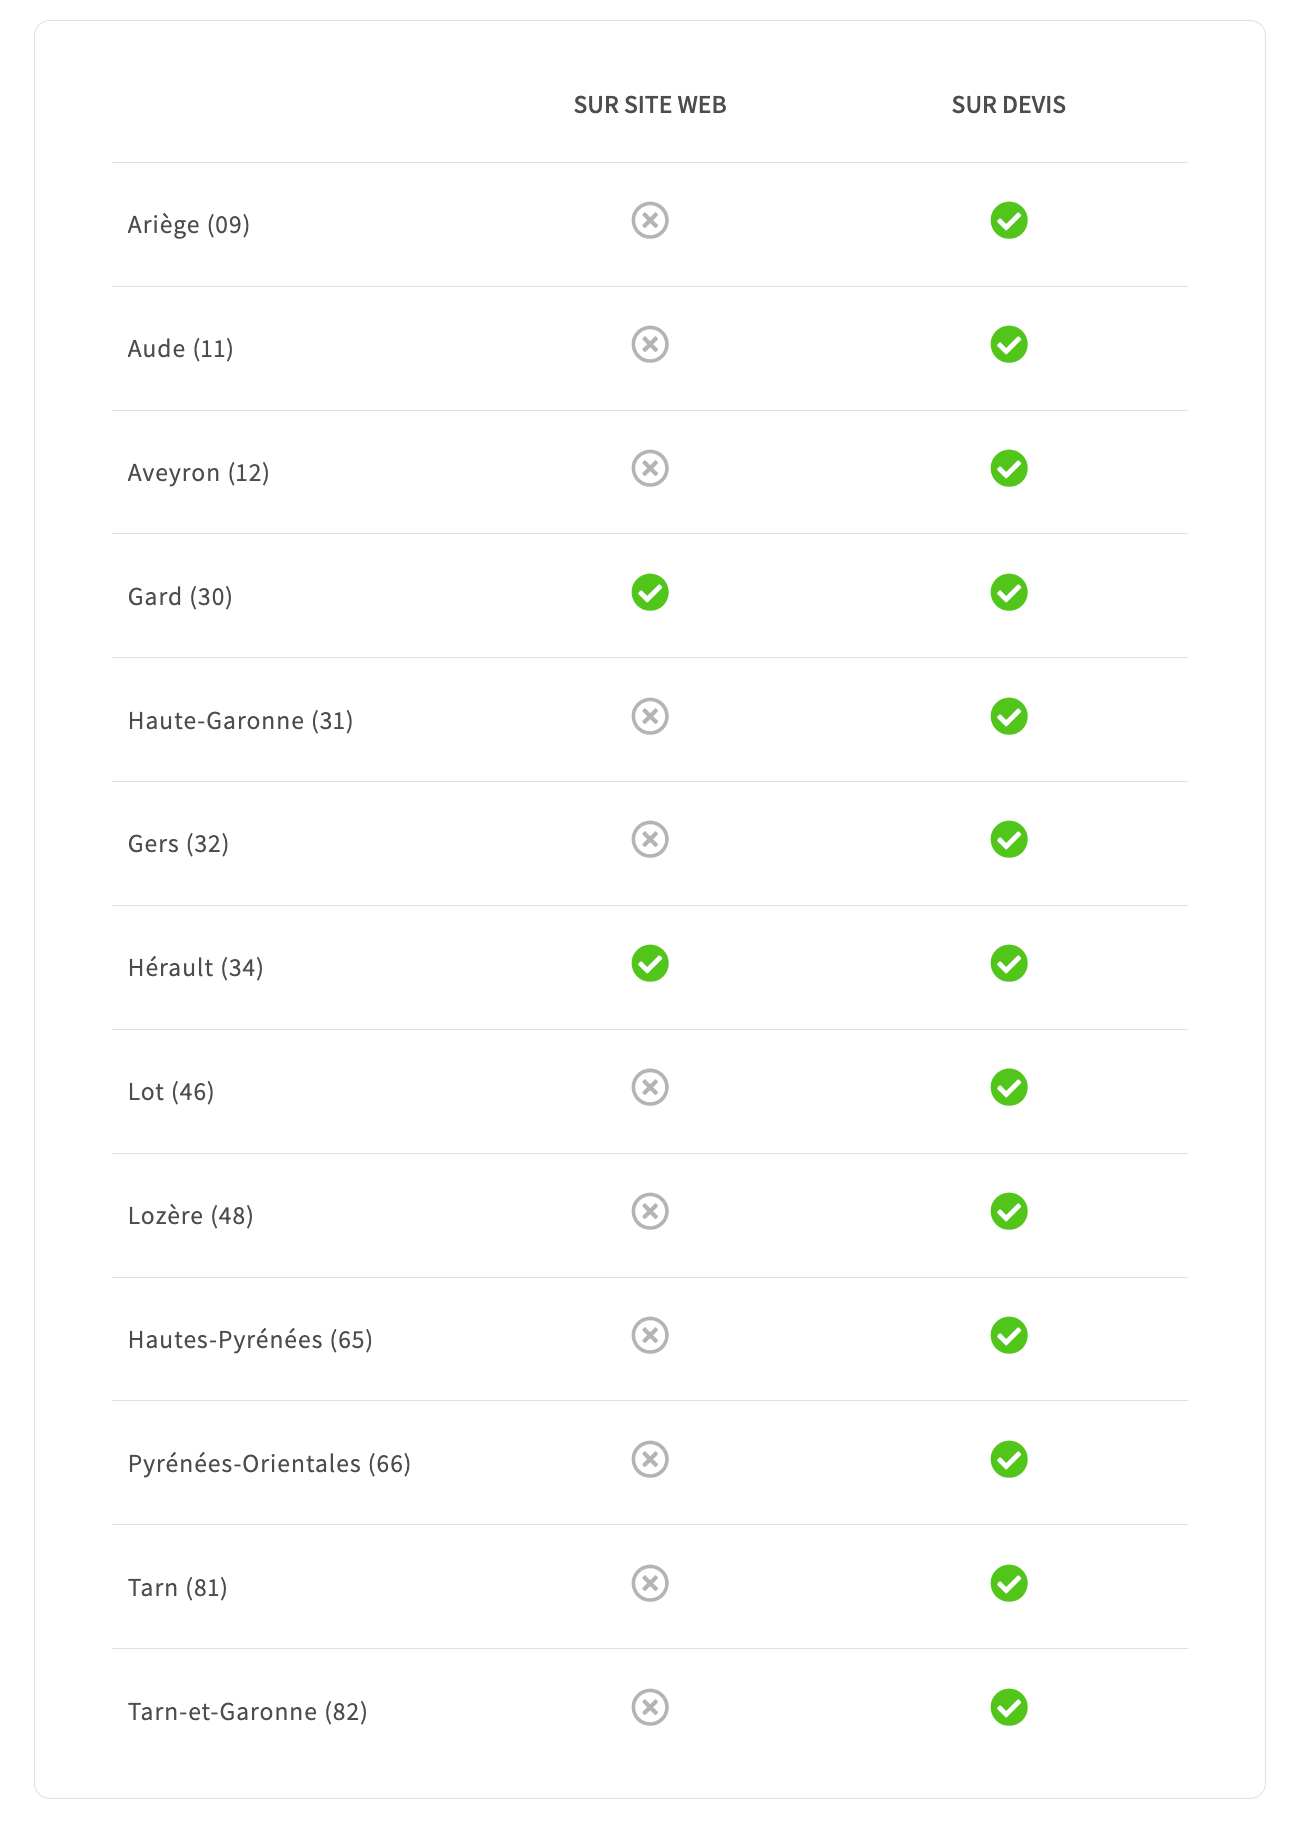The height and width of the screenshot is (1830, 1304).
Task: Click Hérault's green check under Sur Site Web
Action: [x=650, y=964]
